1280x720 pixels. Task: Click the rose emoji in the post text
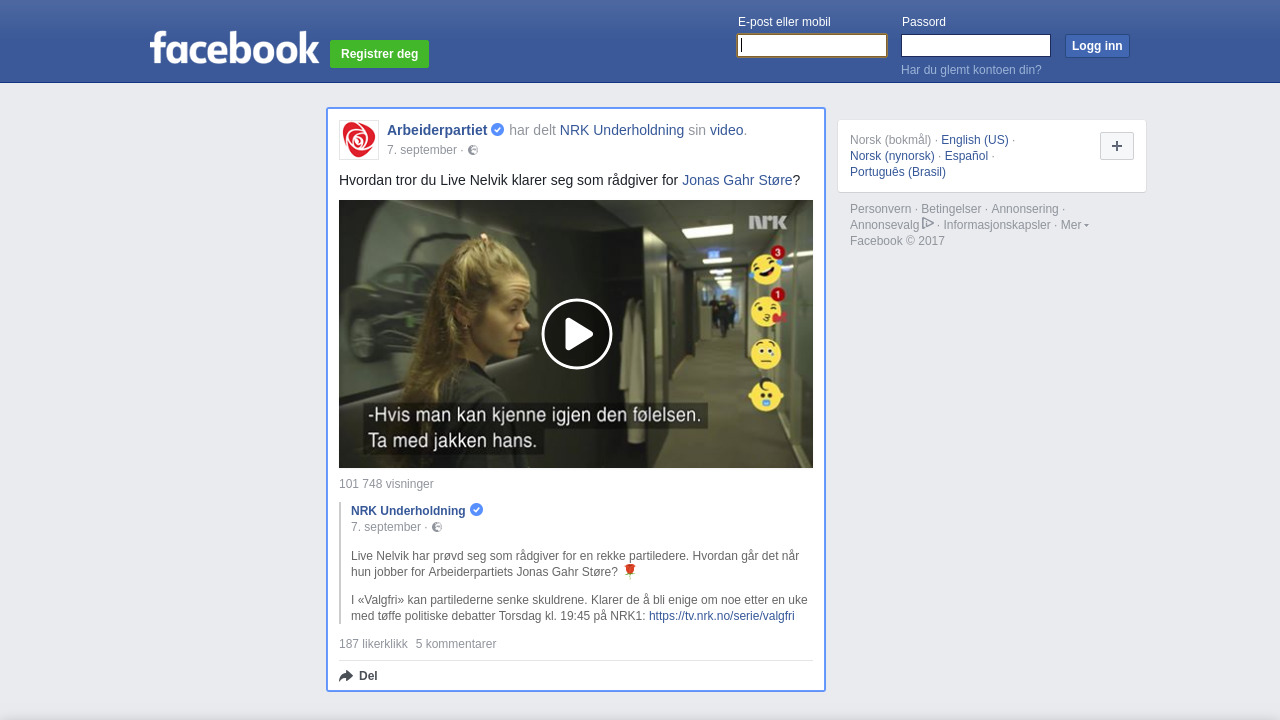[629, 571]
